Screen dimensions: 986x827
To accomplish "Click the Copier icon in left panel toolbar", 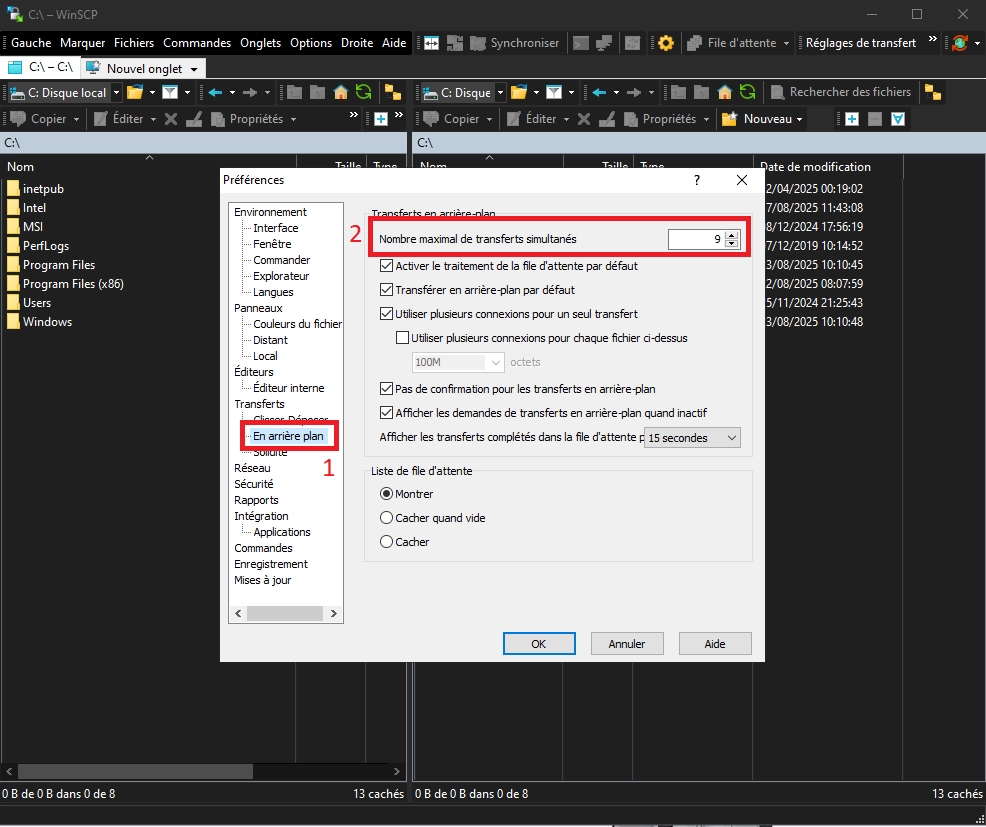I will tap(18, 119).
